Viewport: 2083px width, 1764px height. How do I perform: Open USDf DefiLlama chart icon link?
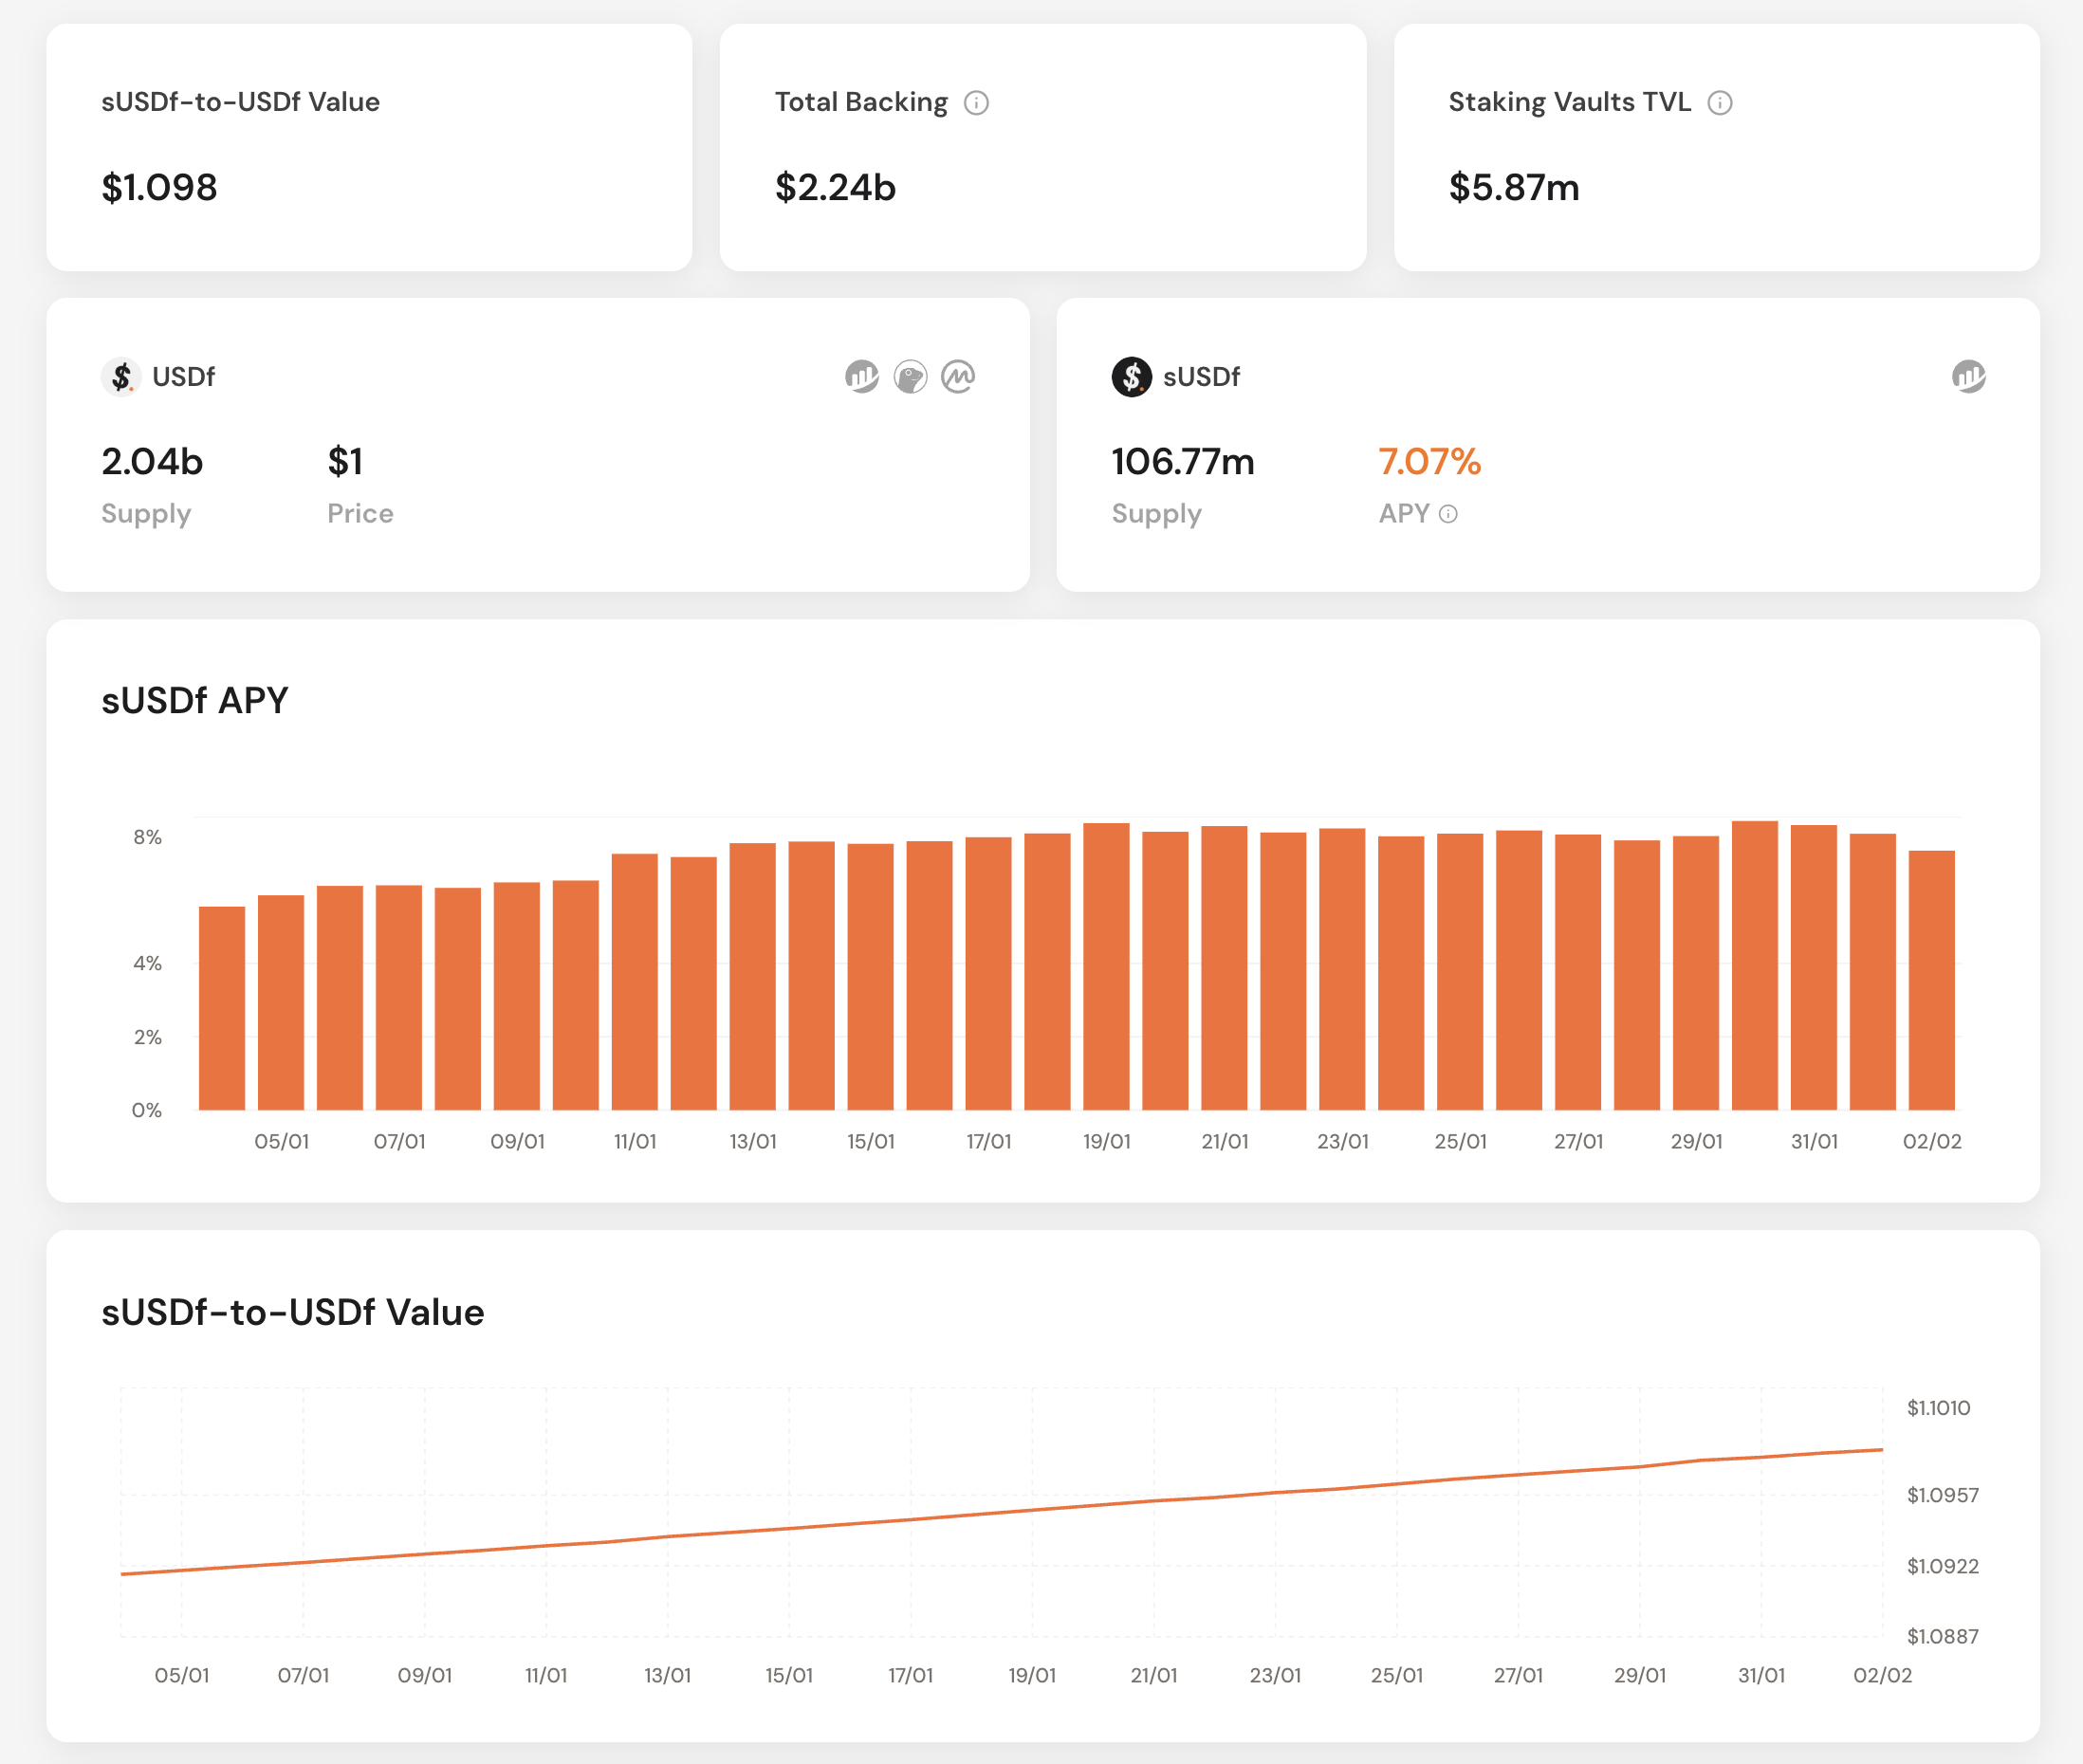pyautogui.click(x=861, y=377)
